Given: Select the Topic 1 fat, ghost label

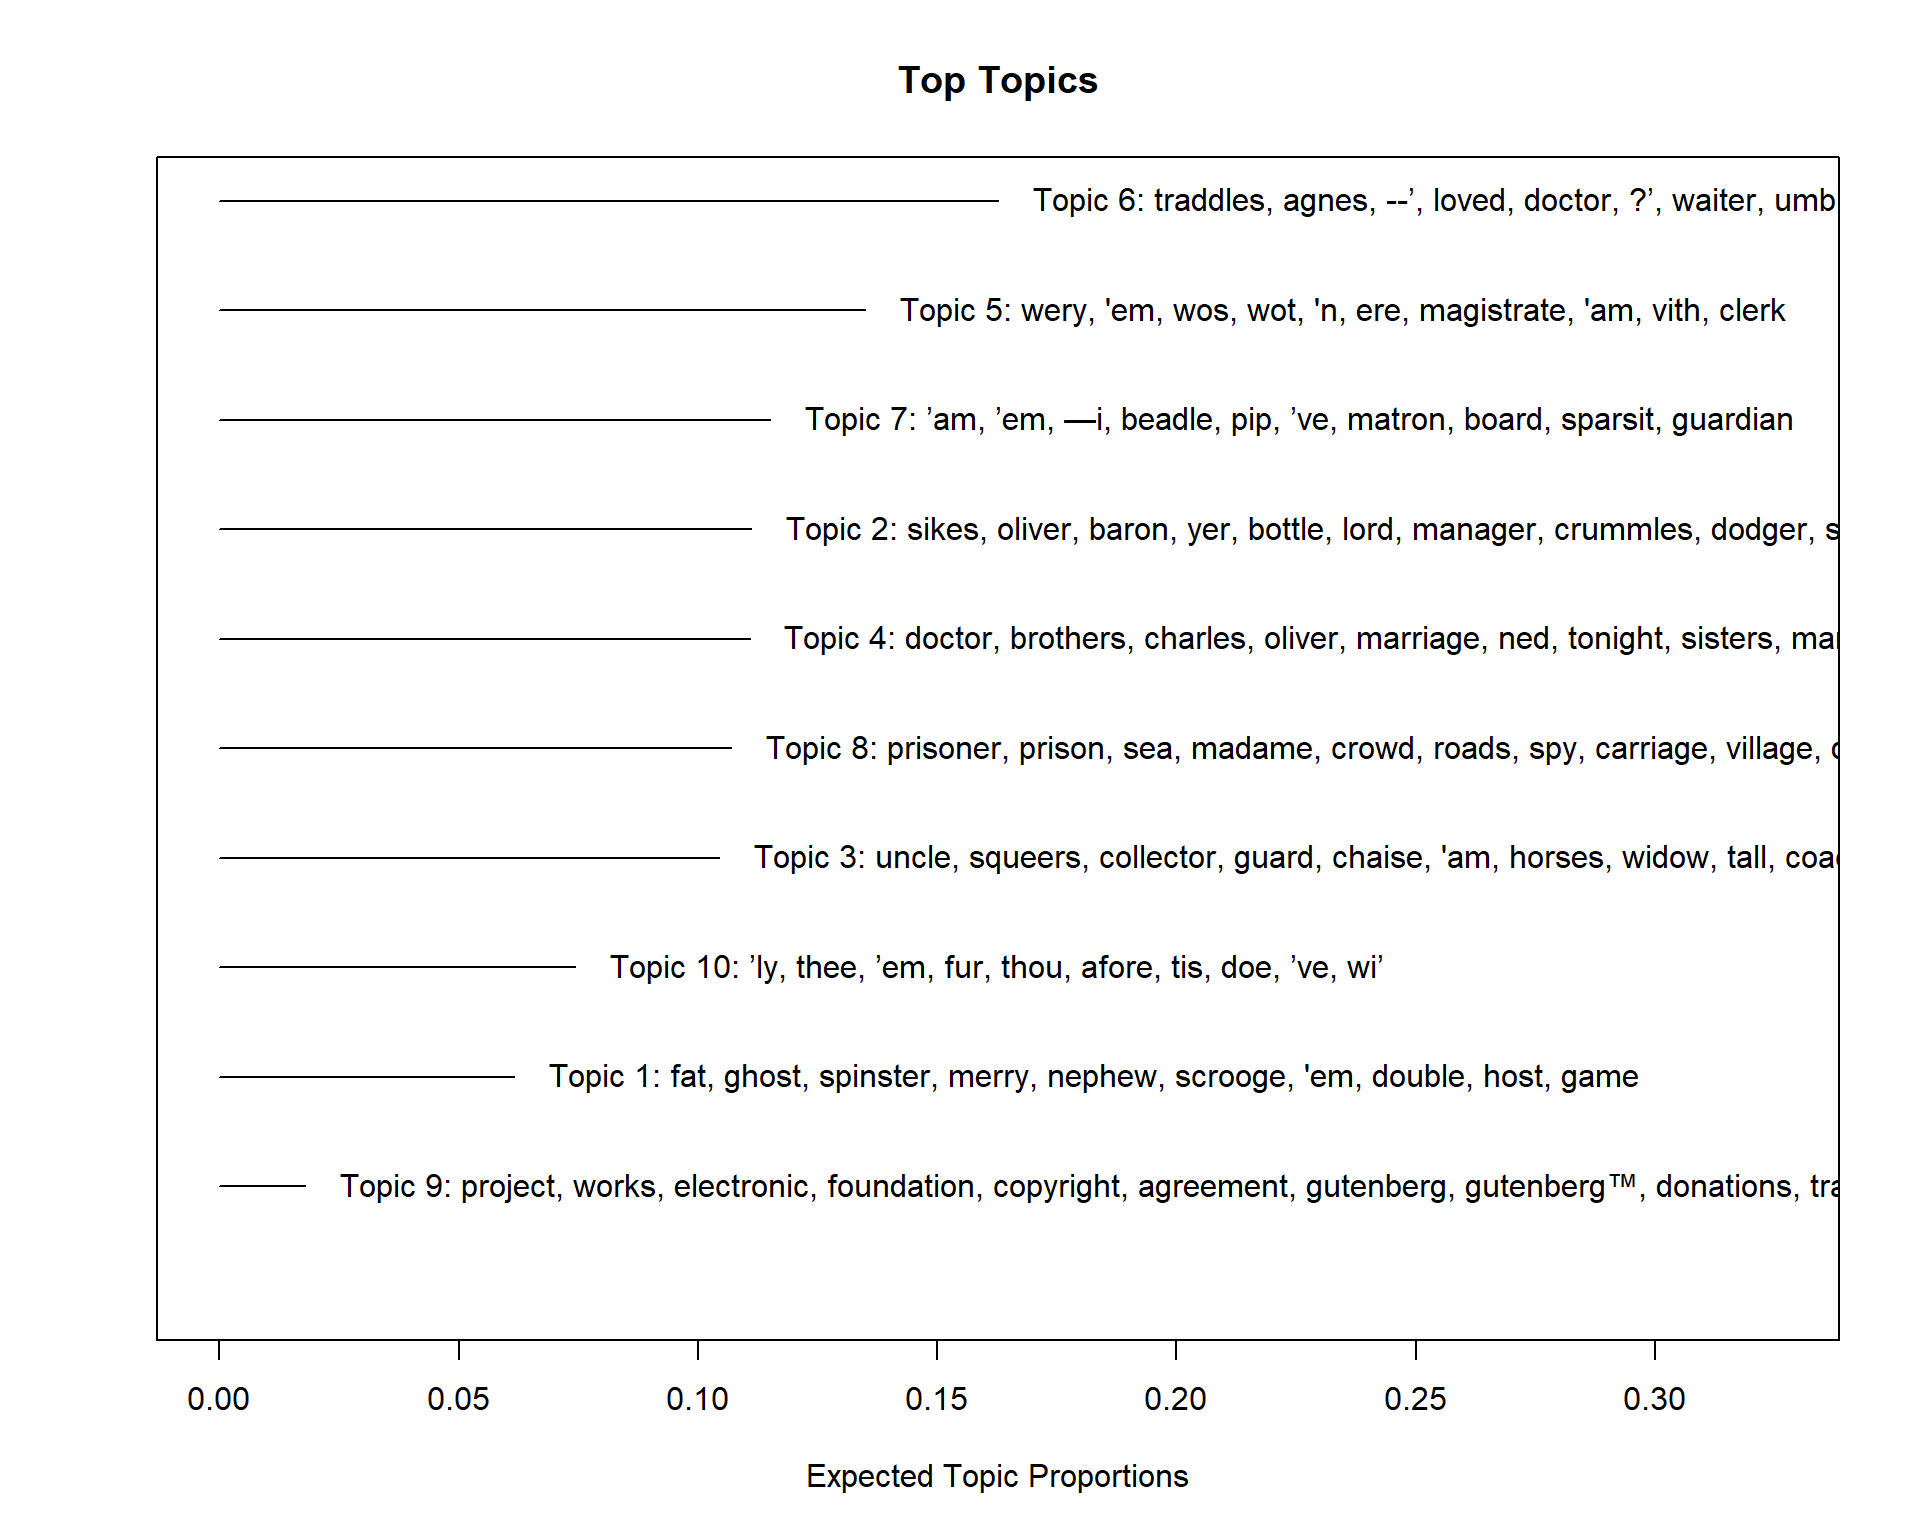Looking at the screenshot, I should (1093, 1077).
